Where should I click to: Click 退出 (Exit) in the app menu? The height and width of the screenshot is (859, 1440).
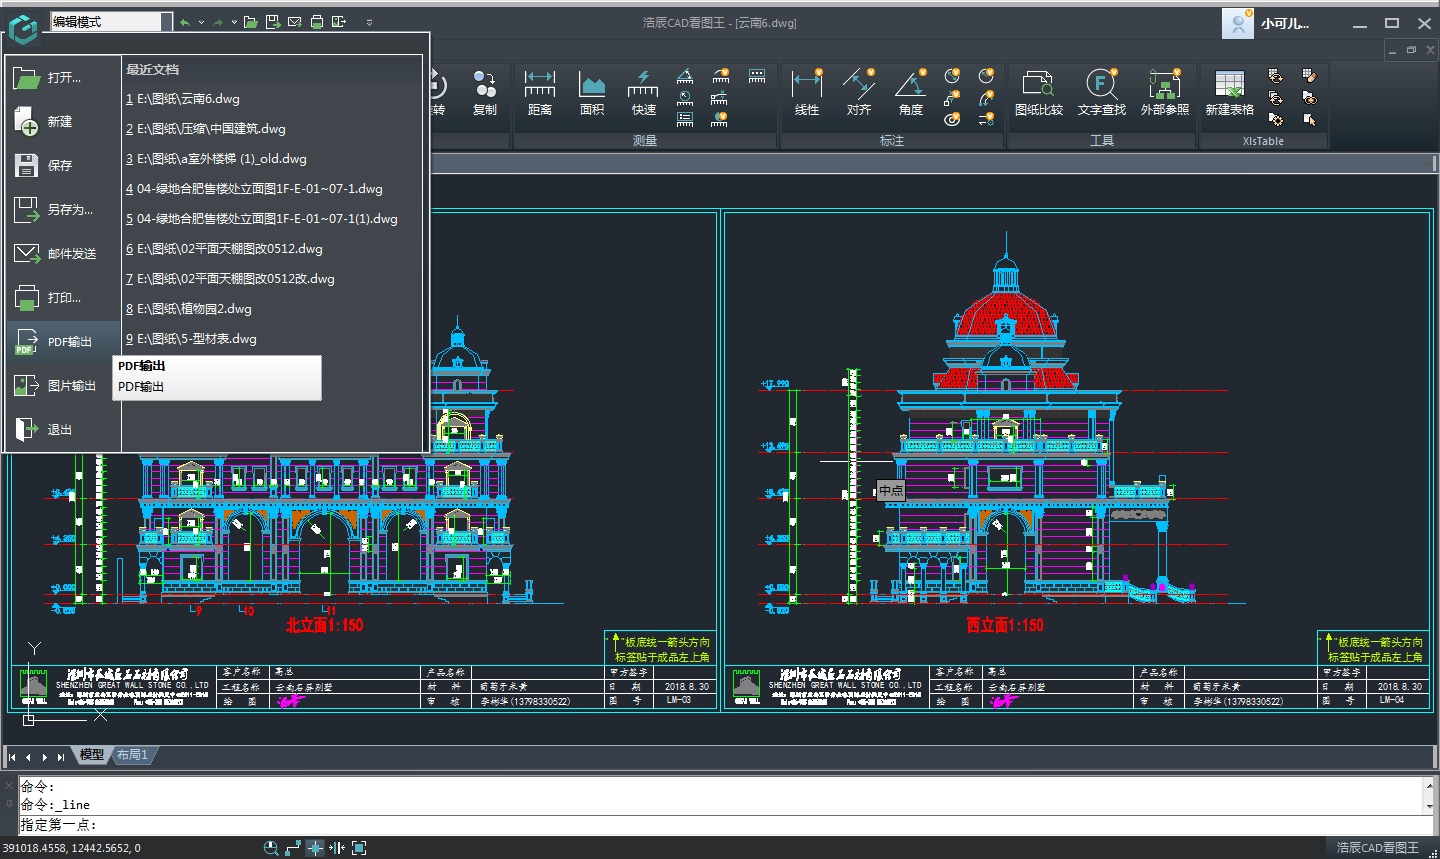tap(62, 429)
